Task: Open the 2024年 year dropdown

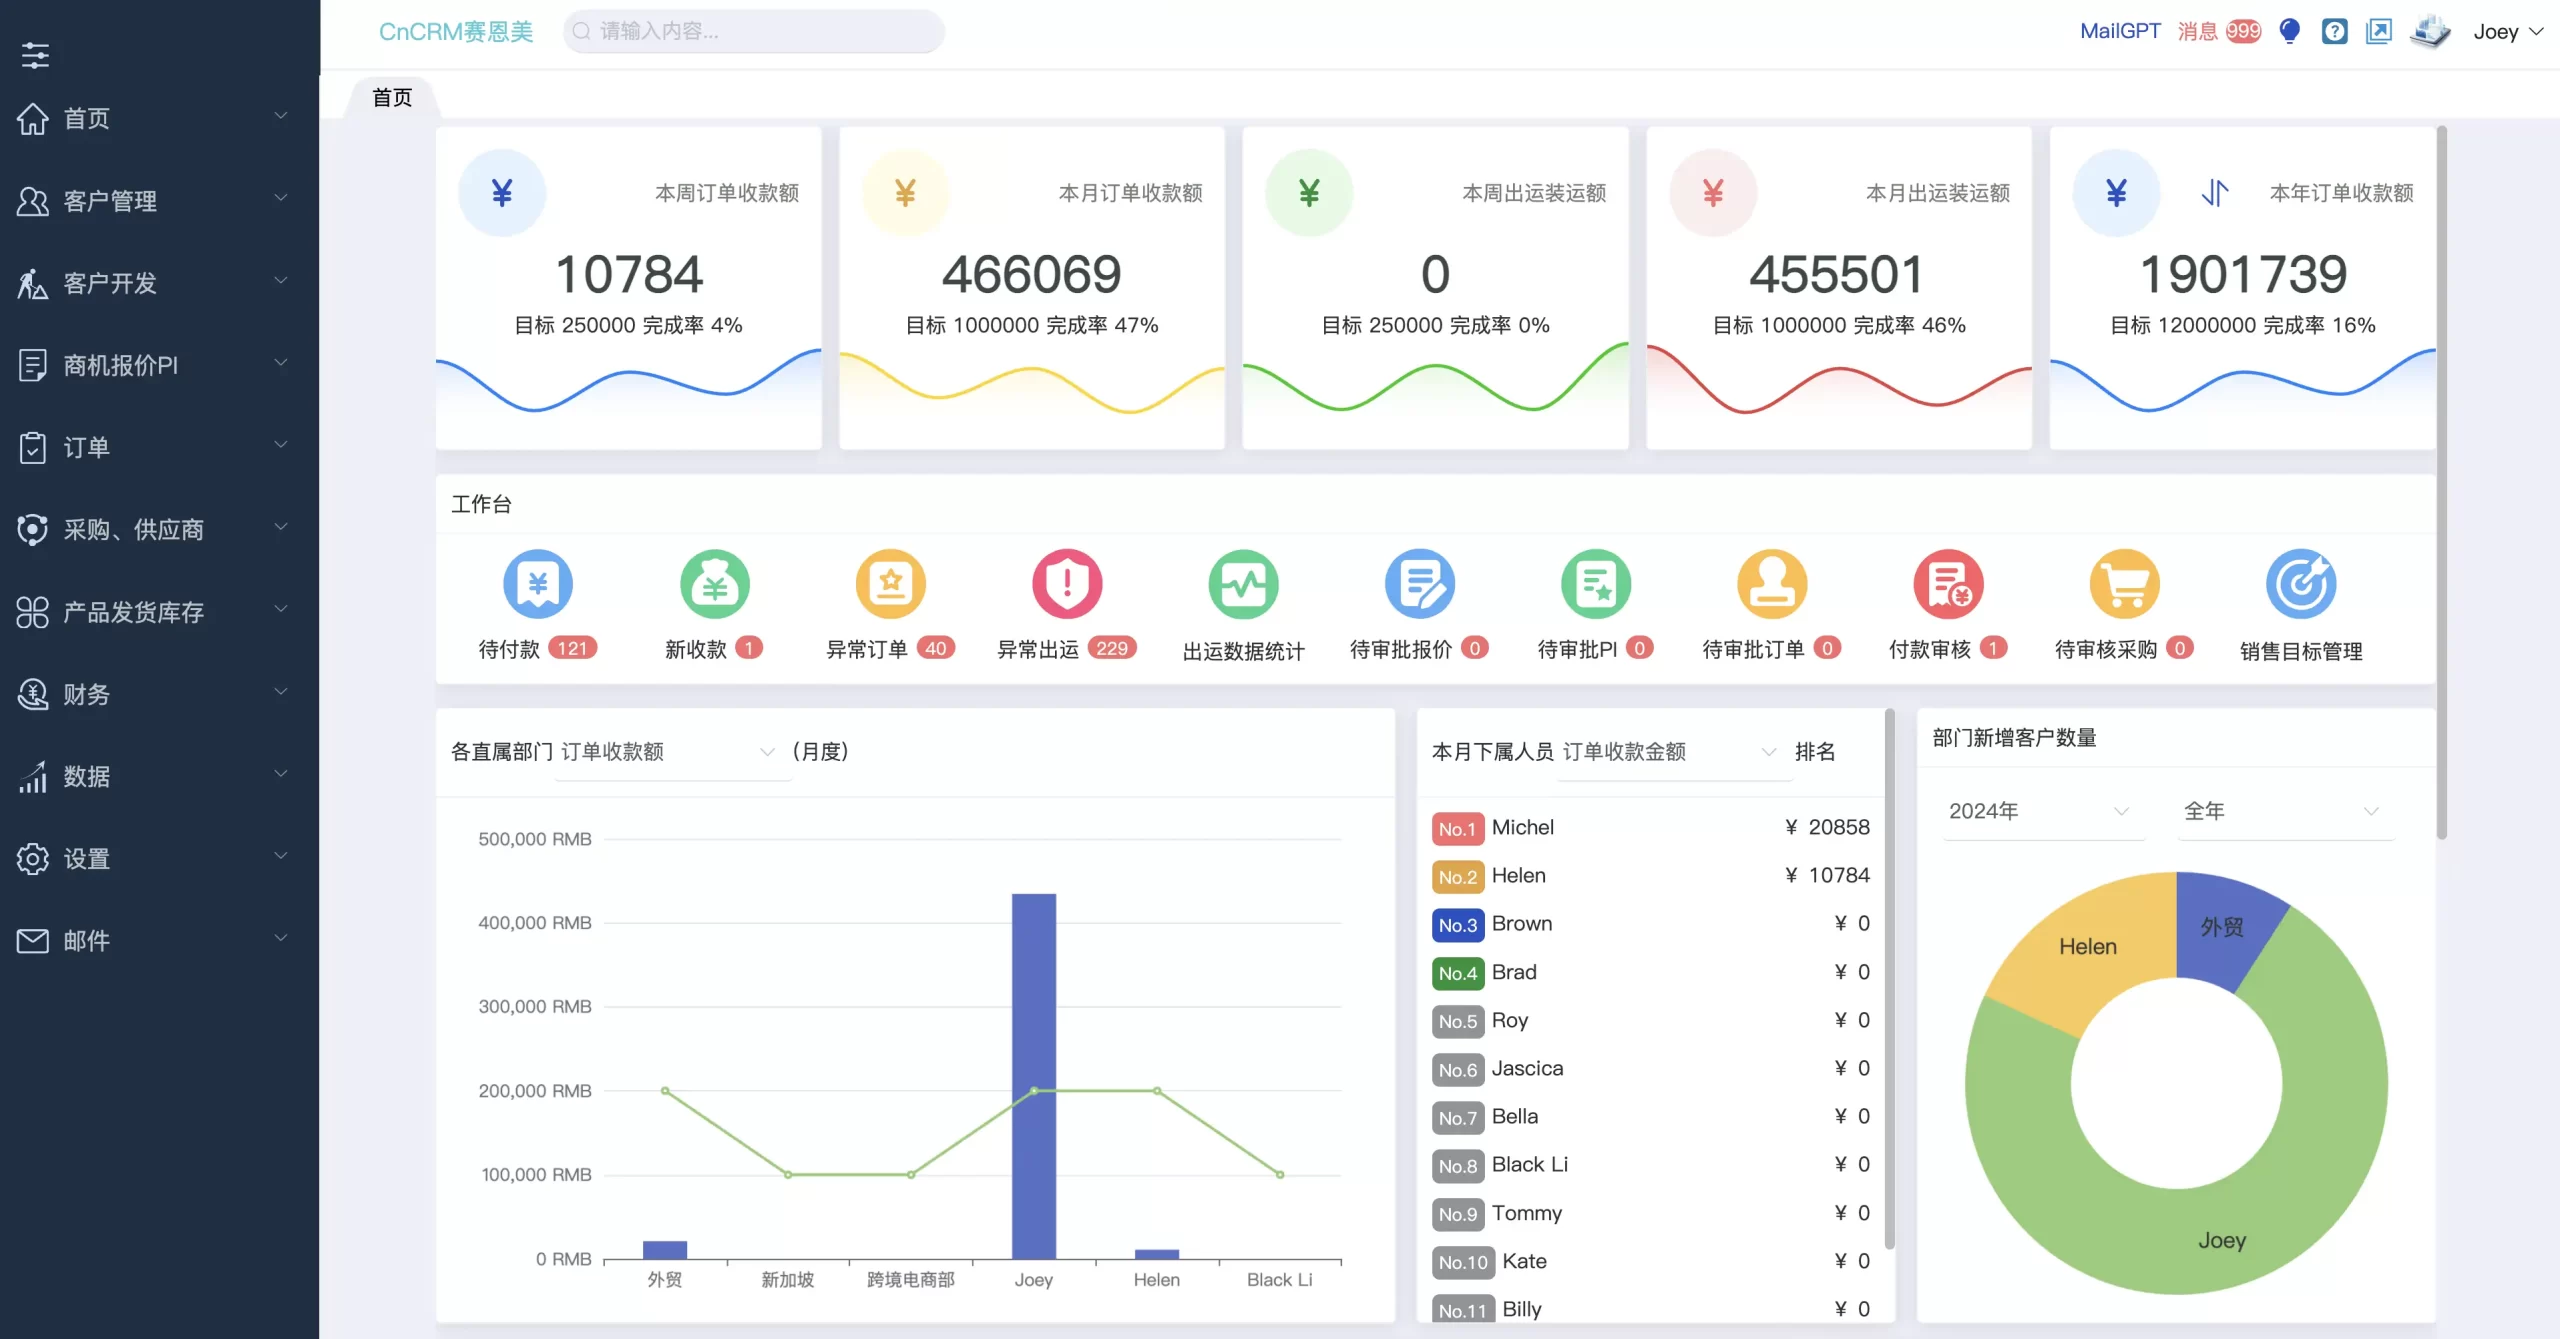Action: click(x=2040, y=811)
